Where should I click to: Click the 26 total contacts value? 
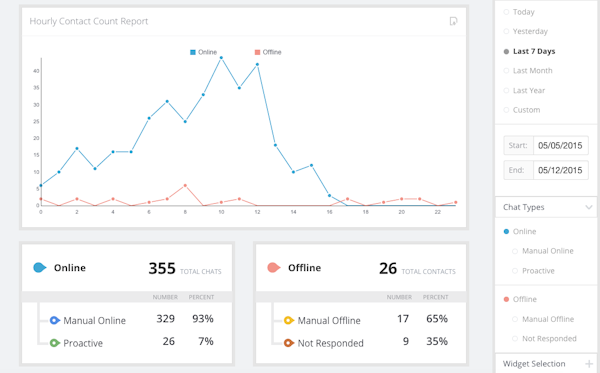[388, 268]
